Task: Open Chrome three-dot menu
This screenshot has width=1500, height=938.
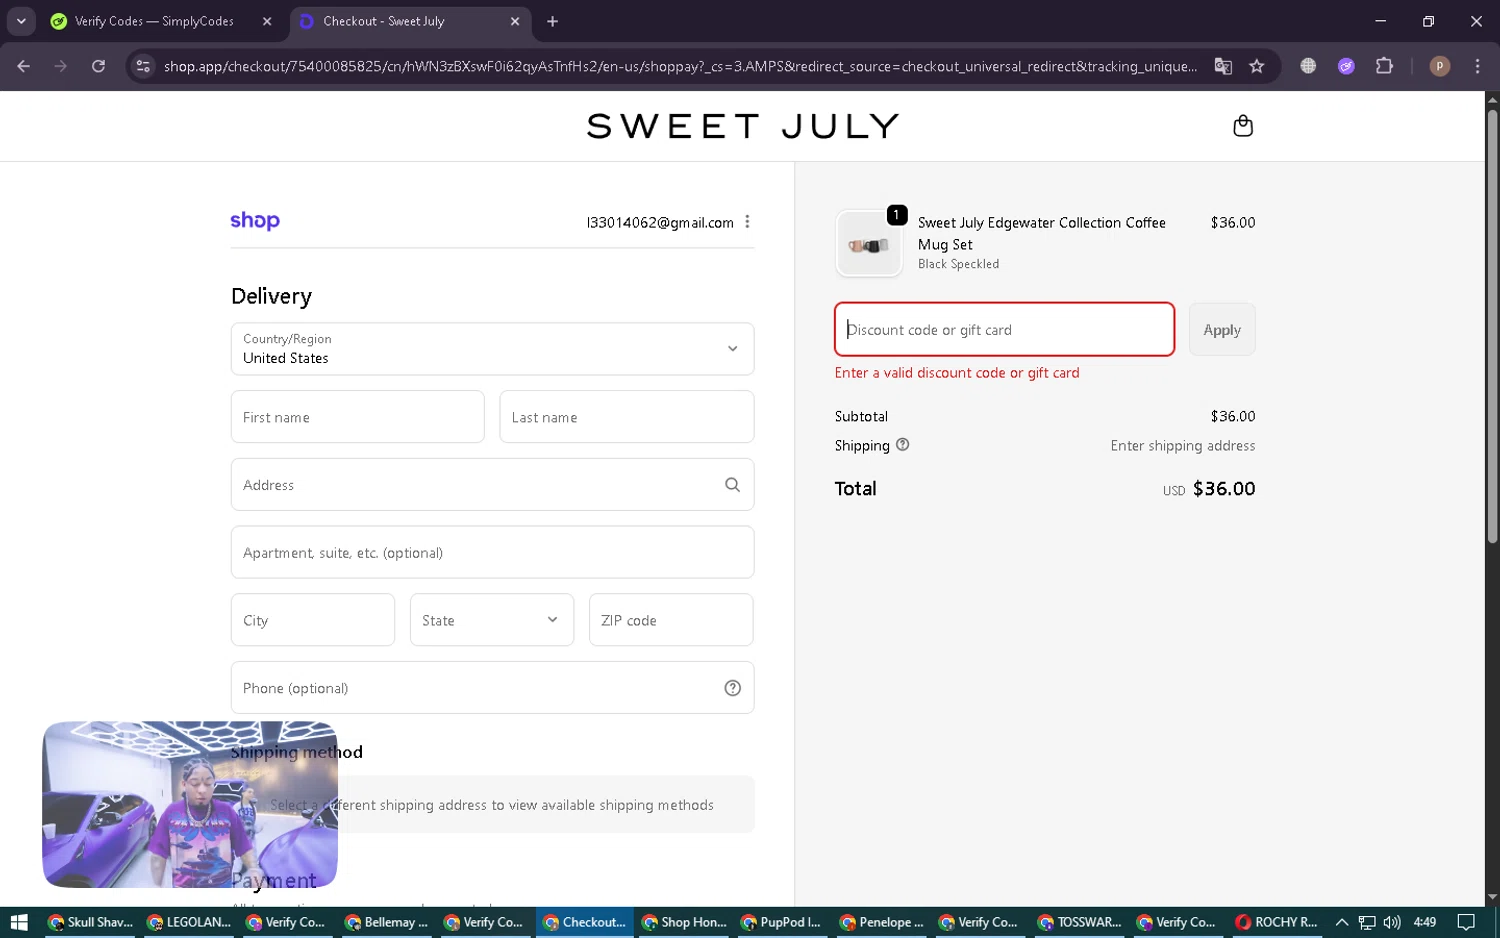Action: pyautogui.click(x=1477, y=66)
